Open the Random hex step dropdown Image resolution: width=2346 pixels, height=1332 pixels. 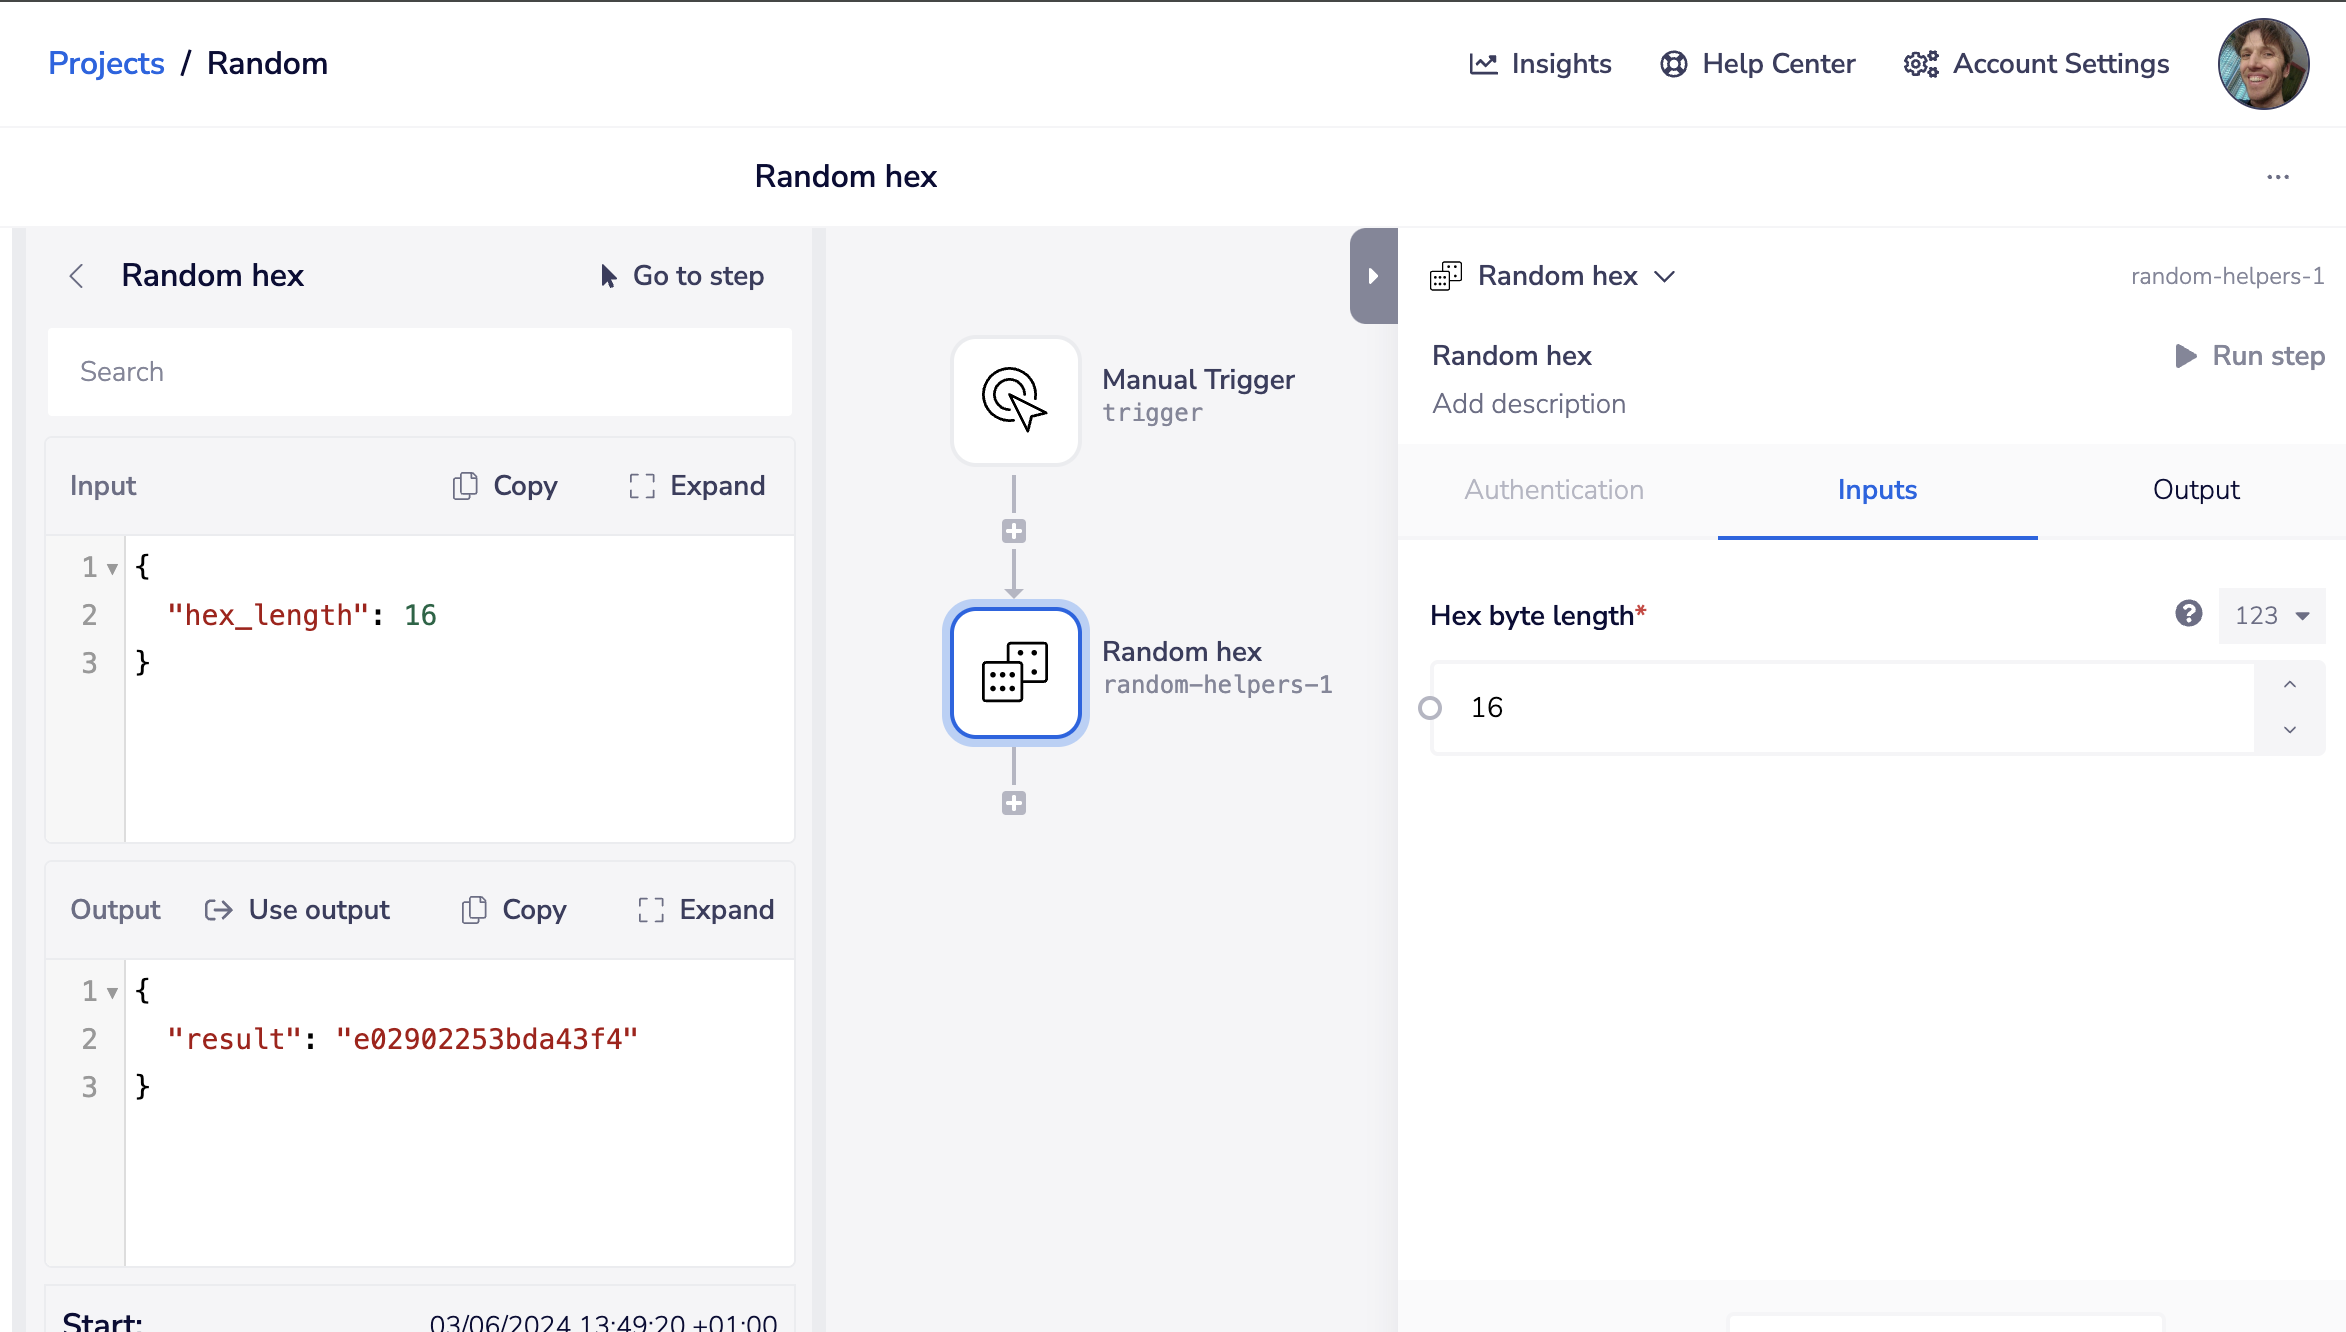(x=1664, y=276)
